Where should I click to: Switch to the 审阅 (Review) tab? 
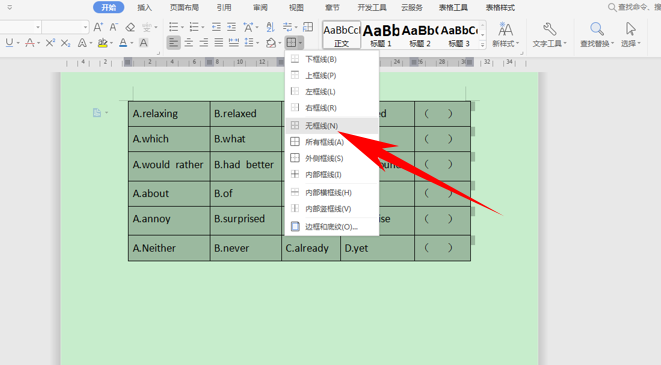[x=260, y=8]
